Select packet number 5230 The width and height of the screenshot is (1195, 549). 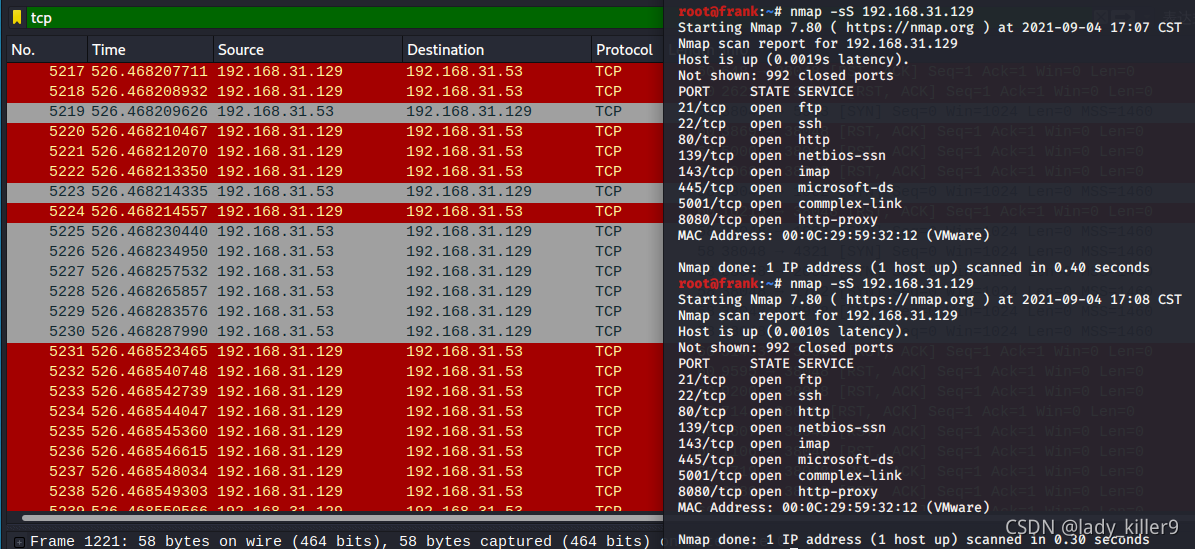tap(335, 332)
